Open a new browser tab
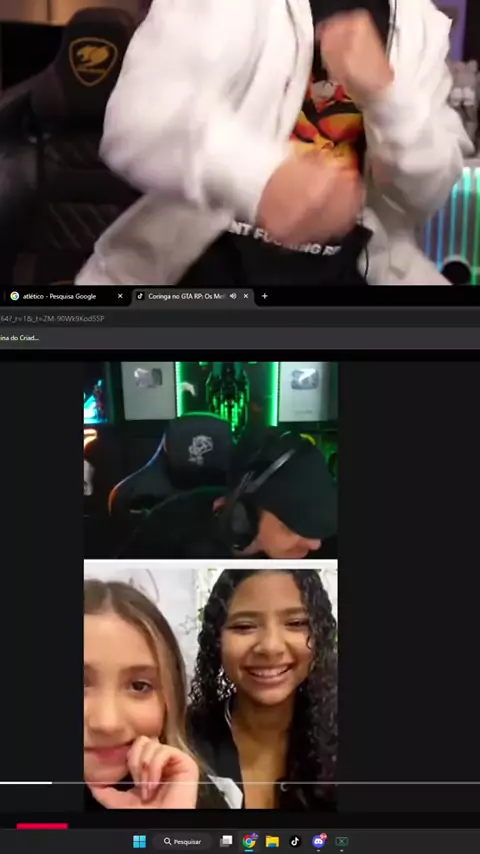The height and width of the screenshot is (854, 480). tap(265, 296)
